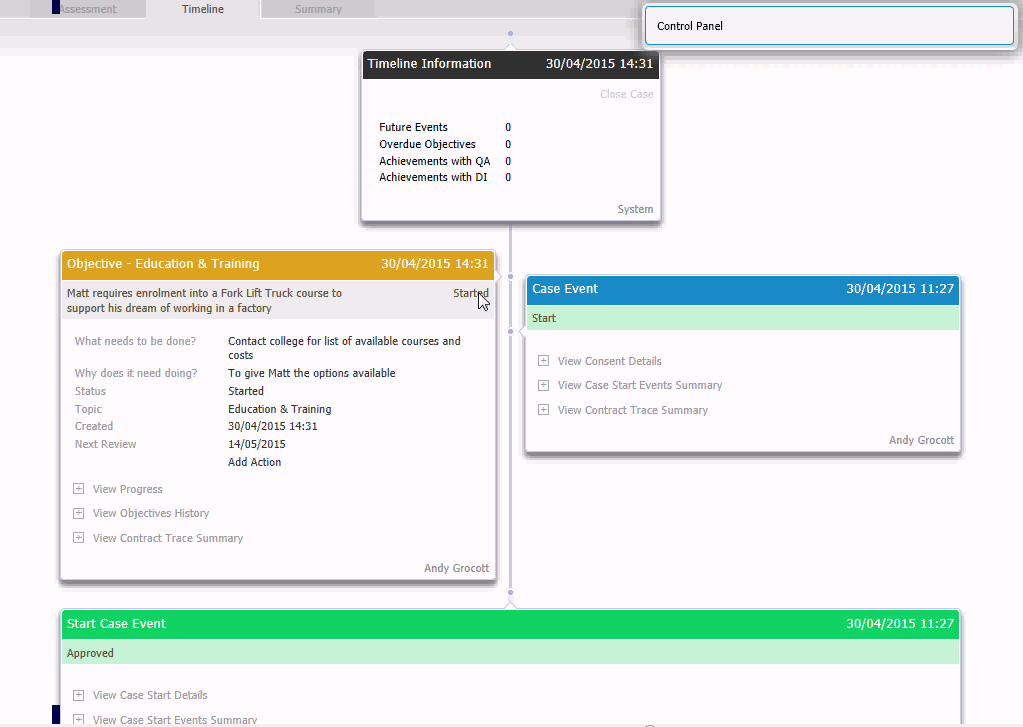1023x727 pixels.
Task: Click Achievements with DI label
Action: [433, 178]
